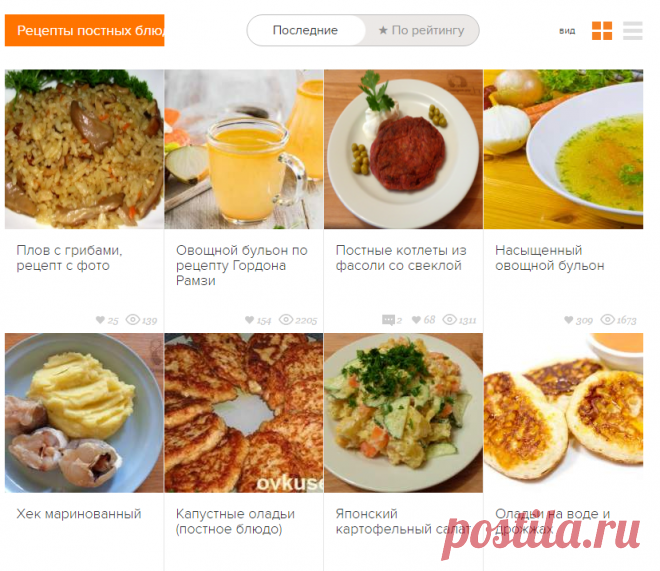Open Капустные оладьи recipe title
Screen dimensions: 660x571
(235, 521)
